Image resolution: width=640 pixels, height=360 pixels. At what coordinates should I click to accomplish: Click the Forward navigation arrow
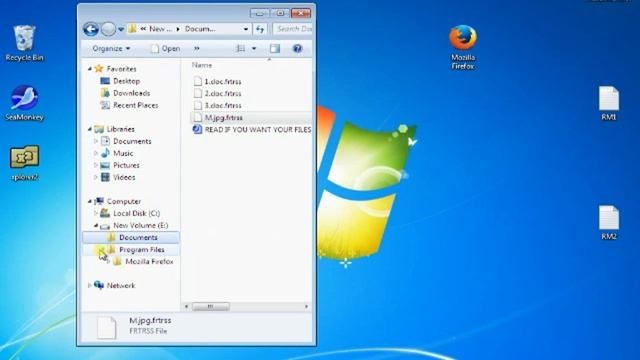point(108,29)
